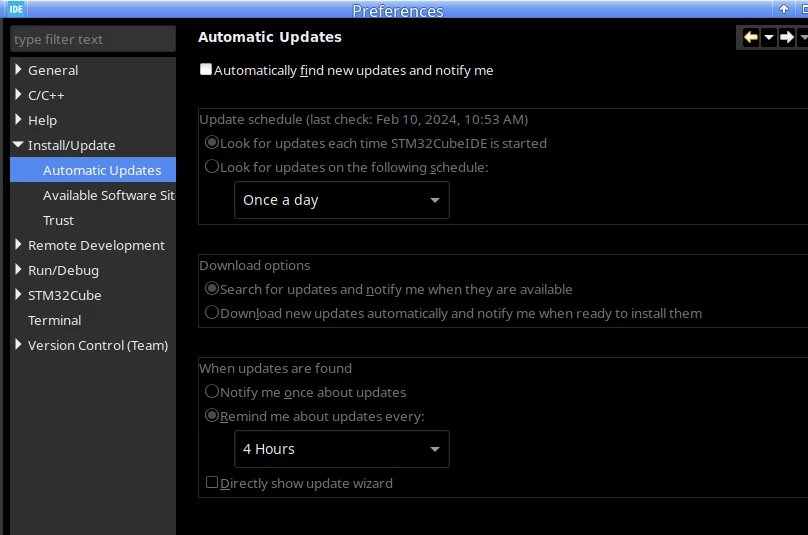Open the Once a day schedule dropdown
808x535 pixels.
coord(342,200)
